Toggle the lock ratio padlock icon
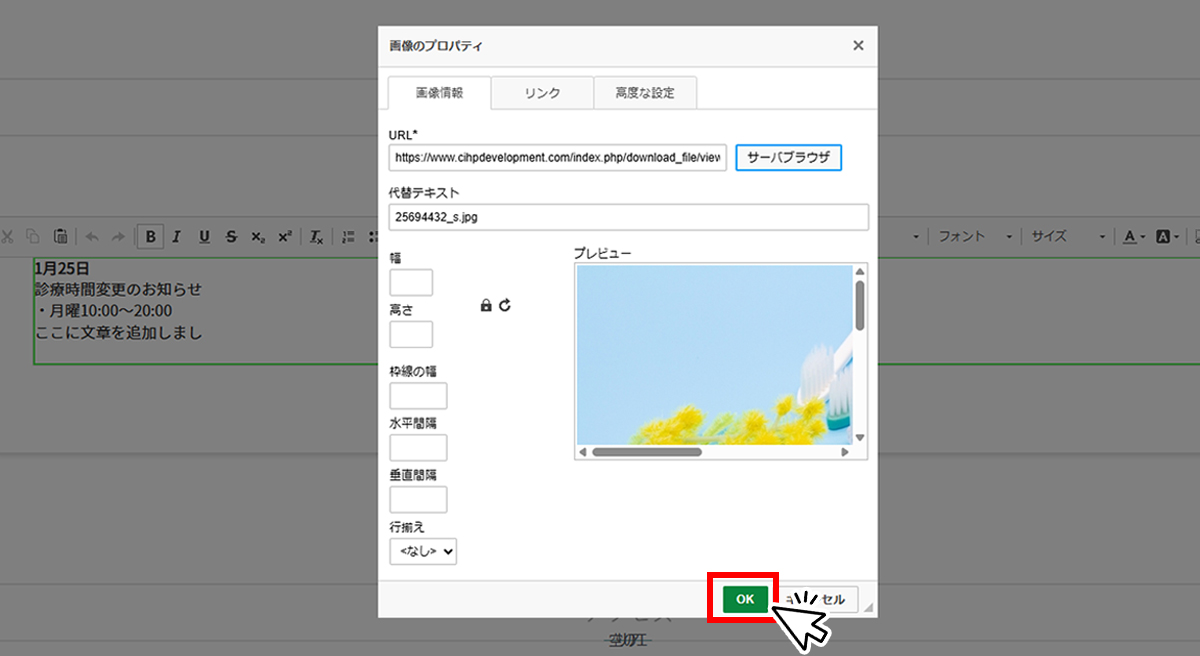This screenshot has width=1200, height=656. (486, 305)
